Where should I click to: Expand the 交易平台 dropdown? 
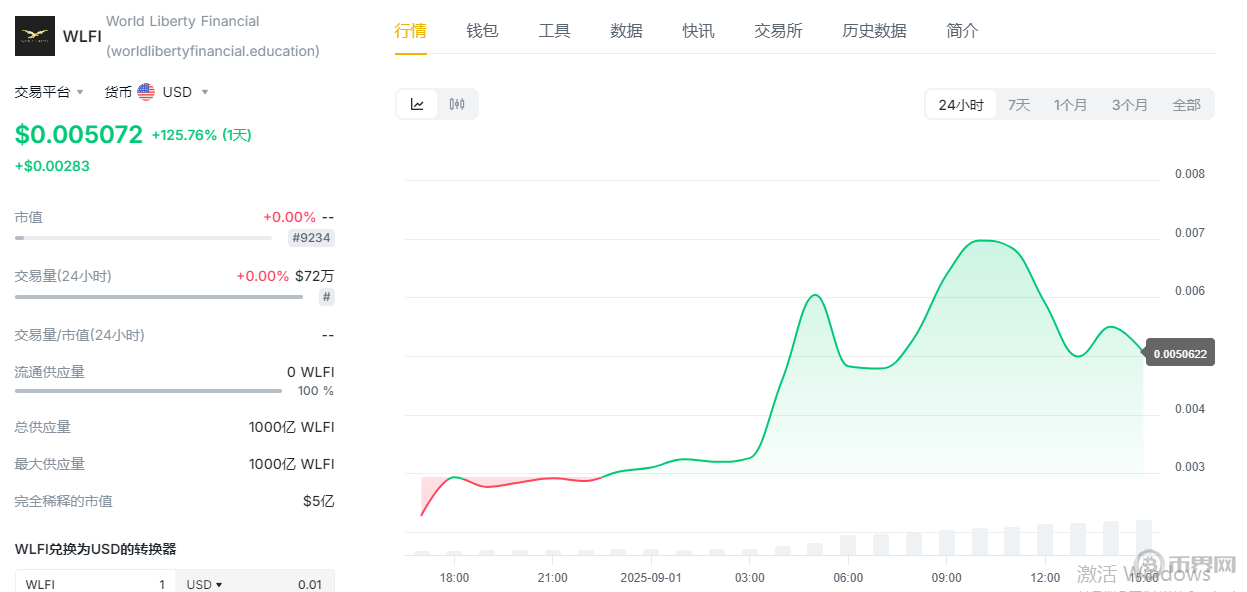49,92
